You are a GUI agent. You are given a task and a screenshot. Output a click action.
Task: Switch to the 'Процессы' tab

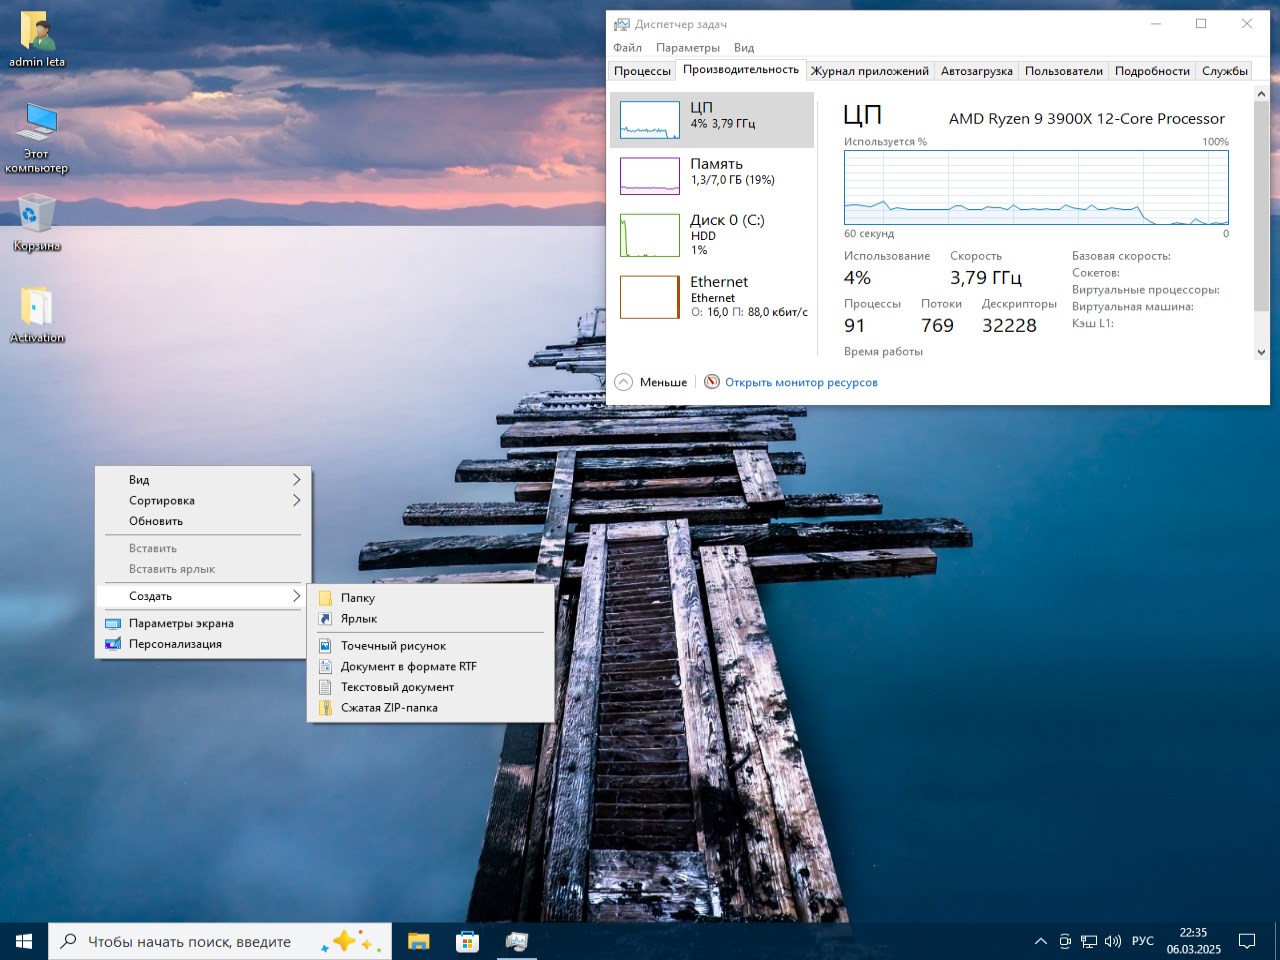[642, 71]
